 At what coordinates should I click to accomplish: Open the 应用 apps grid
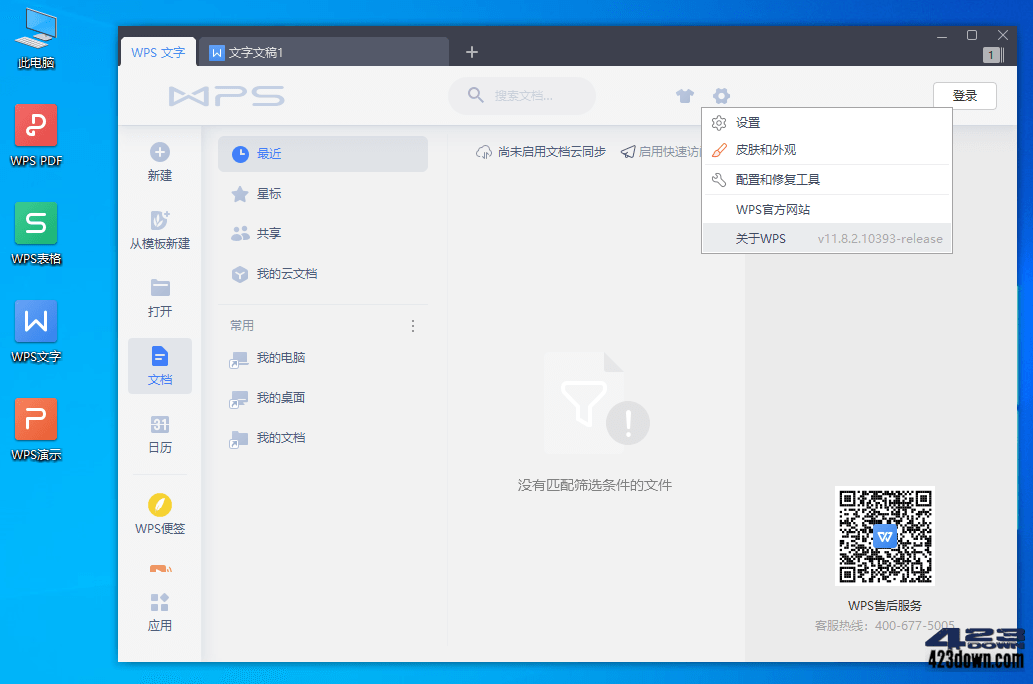[x=160, y=612]
